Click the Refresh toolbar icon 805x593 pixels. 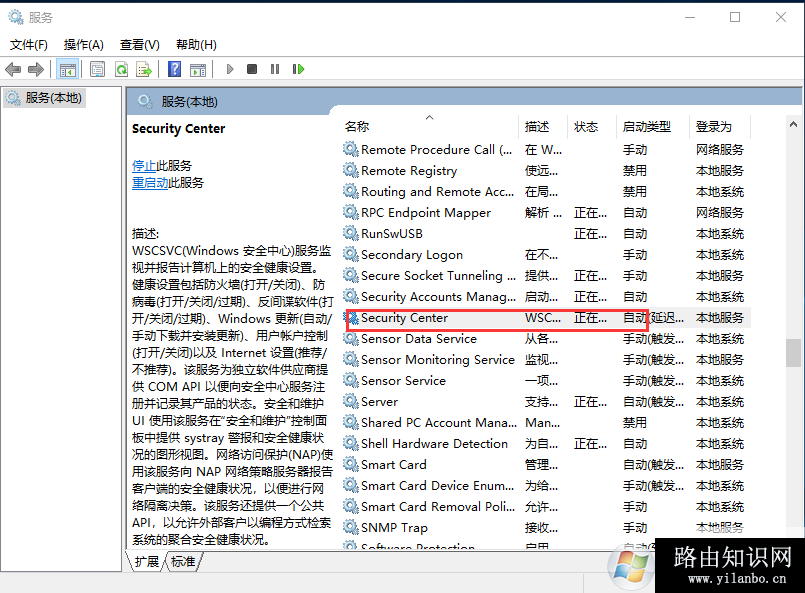pyautogui.click(x=121, y=69)
